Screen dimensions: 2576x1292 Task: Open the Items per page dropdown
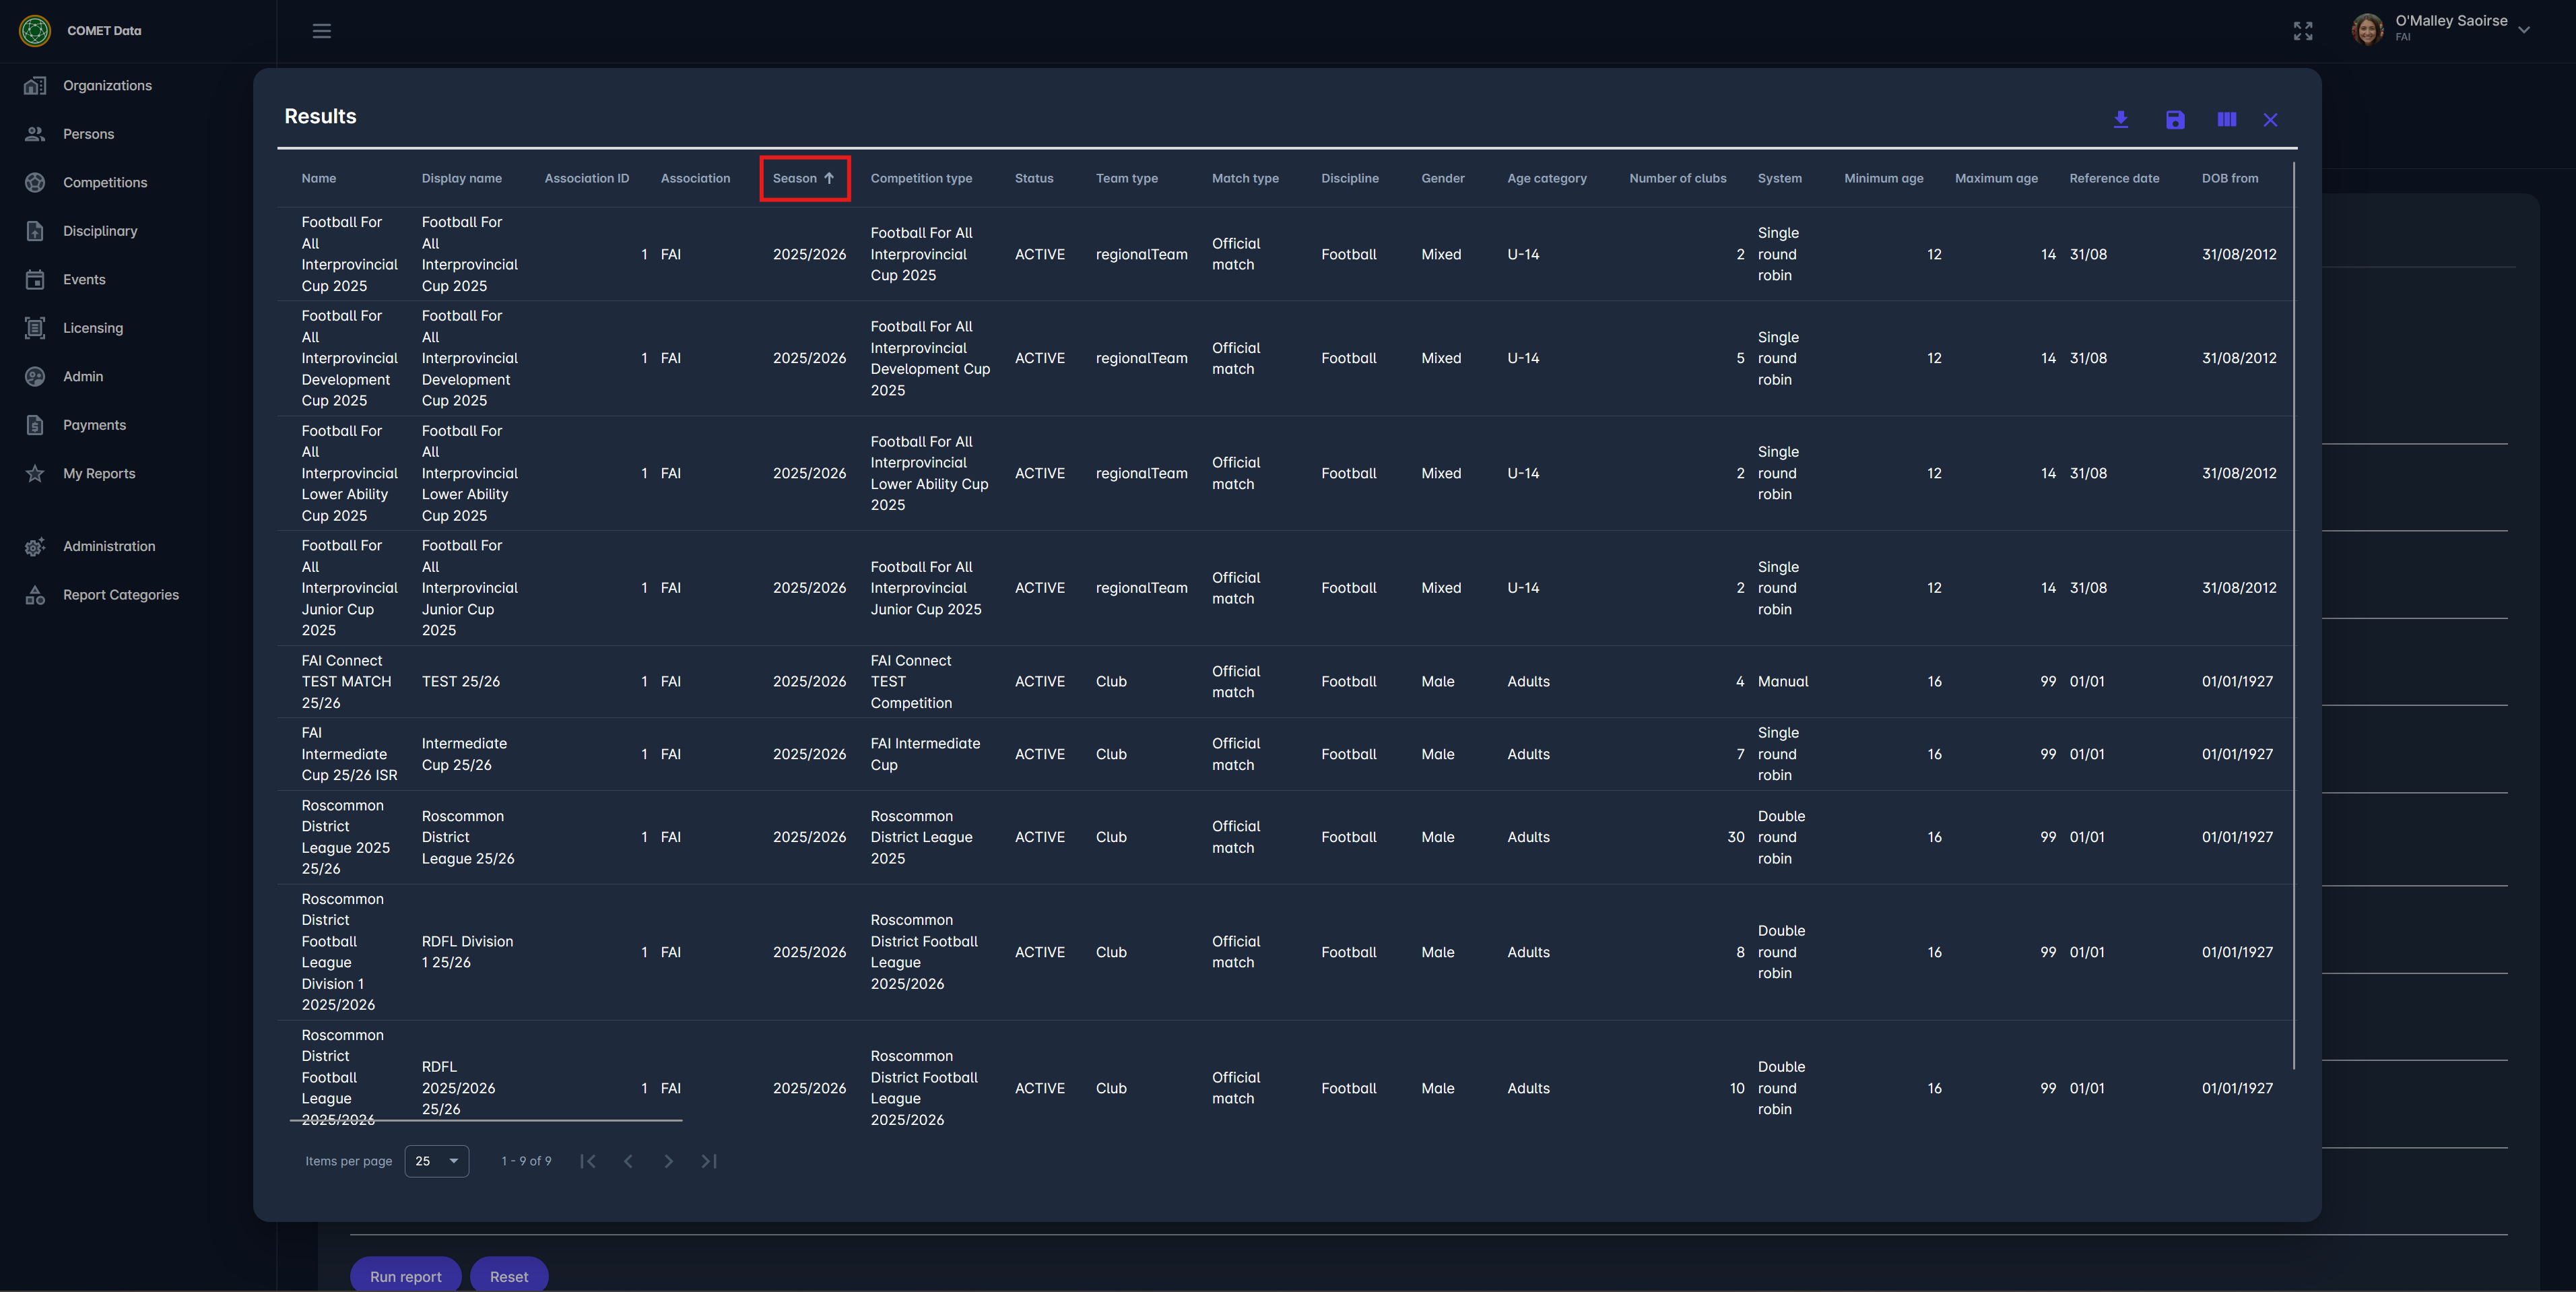pyautogui.click(x=437, y=1161)
